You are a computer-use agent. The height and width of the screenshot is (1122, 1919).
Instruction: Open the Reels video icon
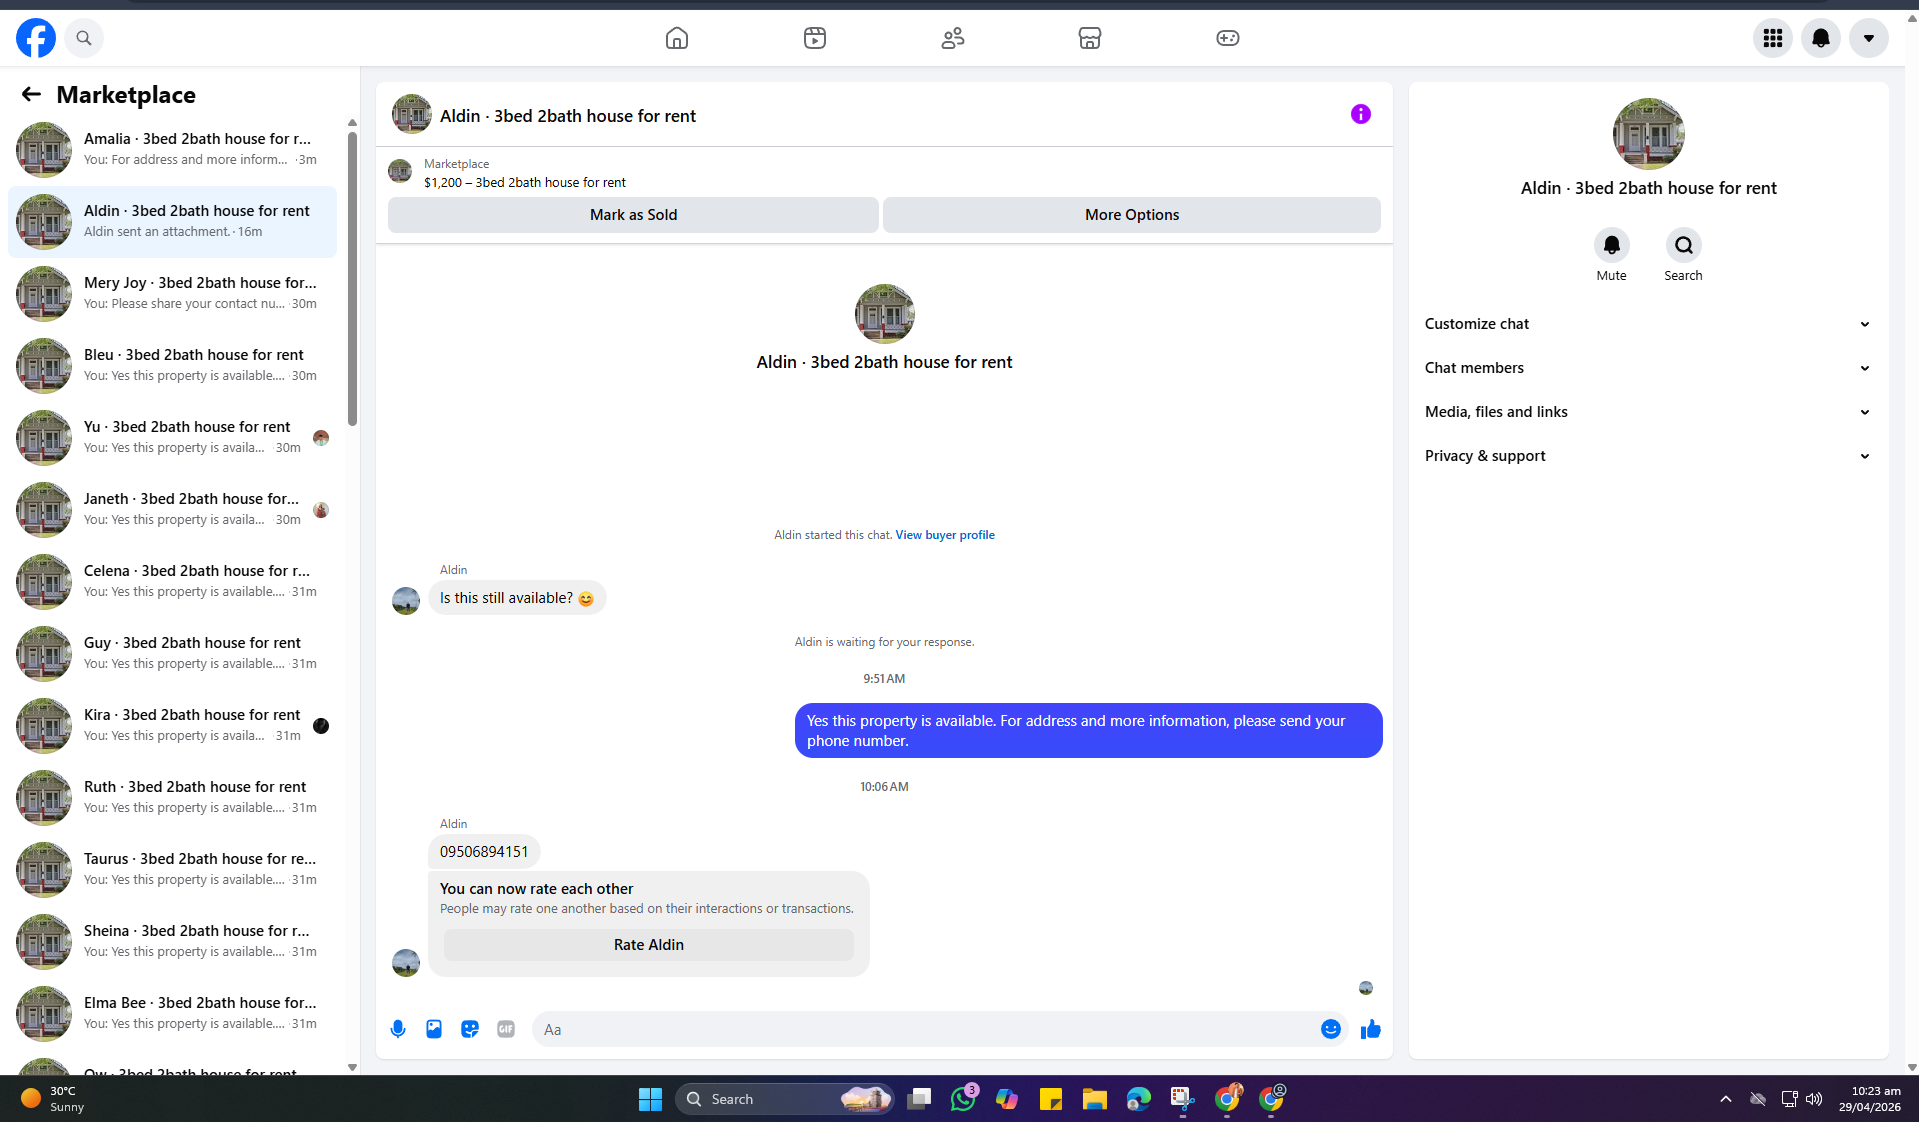click(x=815, y=38)
